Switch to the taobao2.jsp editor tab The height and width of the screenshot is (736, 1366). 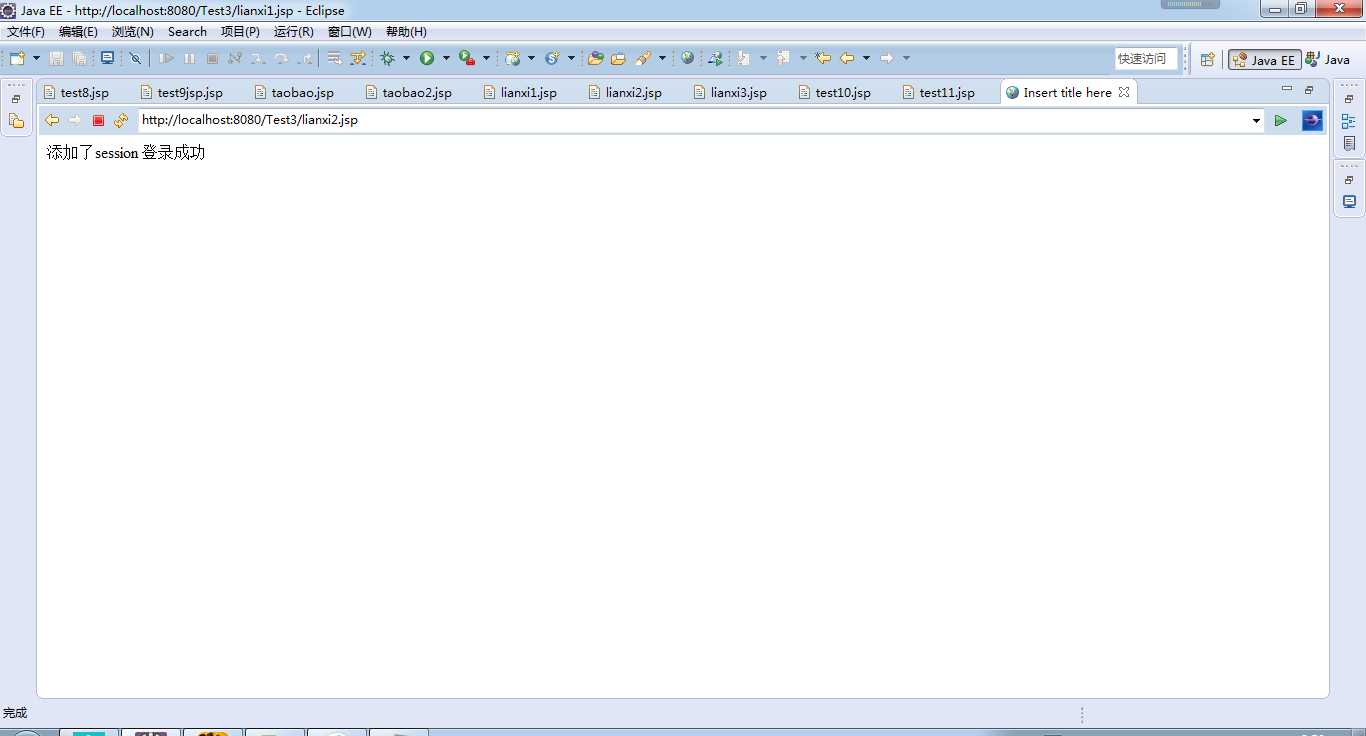tap(408, 92)
